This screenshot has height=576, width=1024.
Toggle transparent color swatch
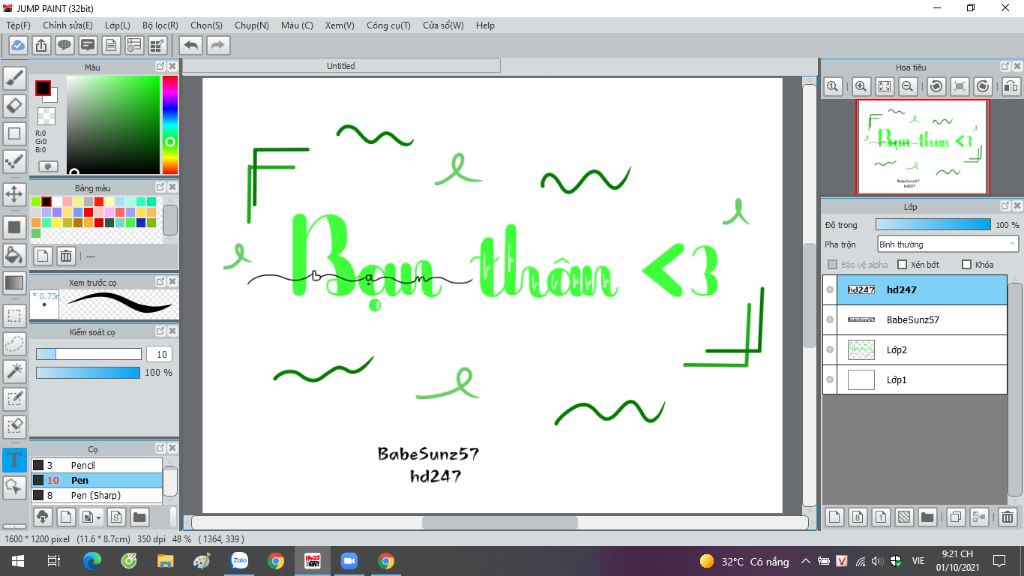pyautogui.click(x=46, y=116)
